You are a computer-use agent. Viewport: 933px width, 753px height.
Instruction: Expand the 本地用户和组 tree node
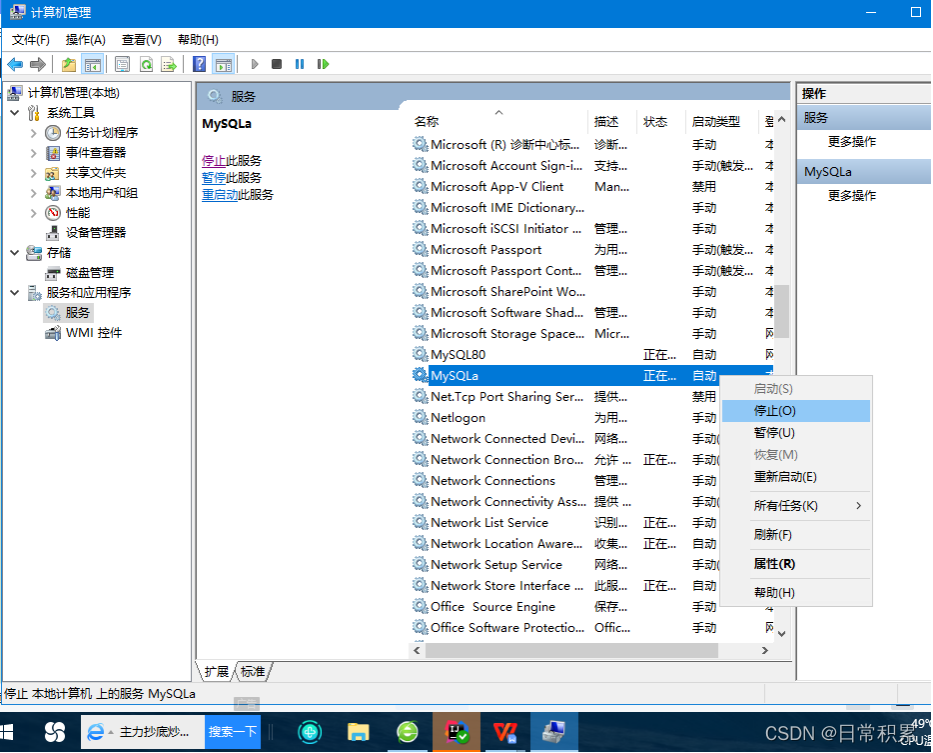point(34,193)
